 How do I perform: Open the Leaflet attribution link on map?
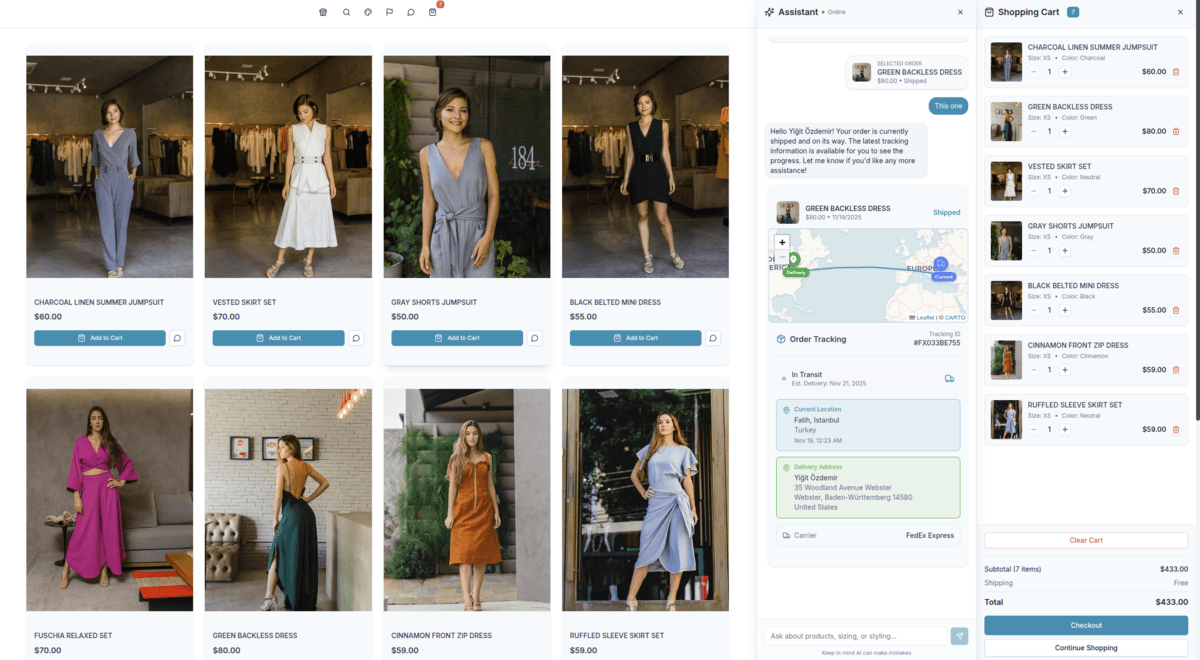click(924, 317)
